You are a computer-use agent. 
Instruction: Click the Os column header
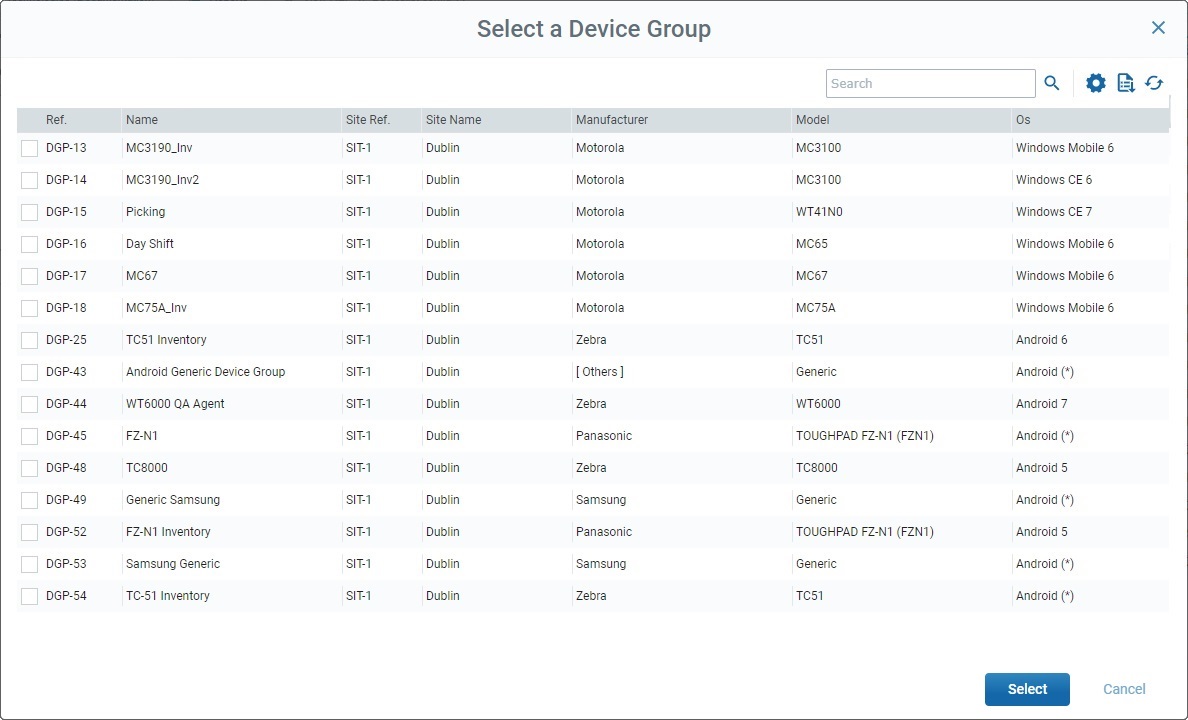pyautogui.click(x=1021, y=119)
